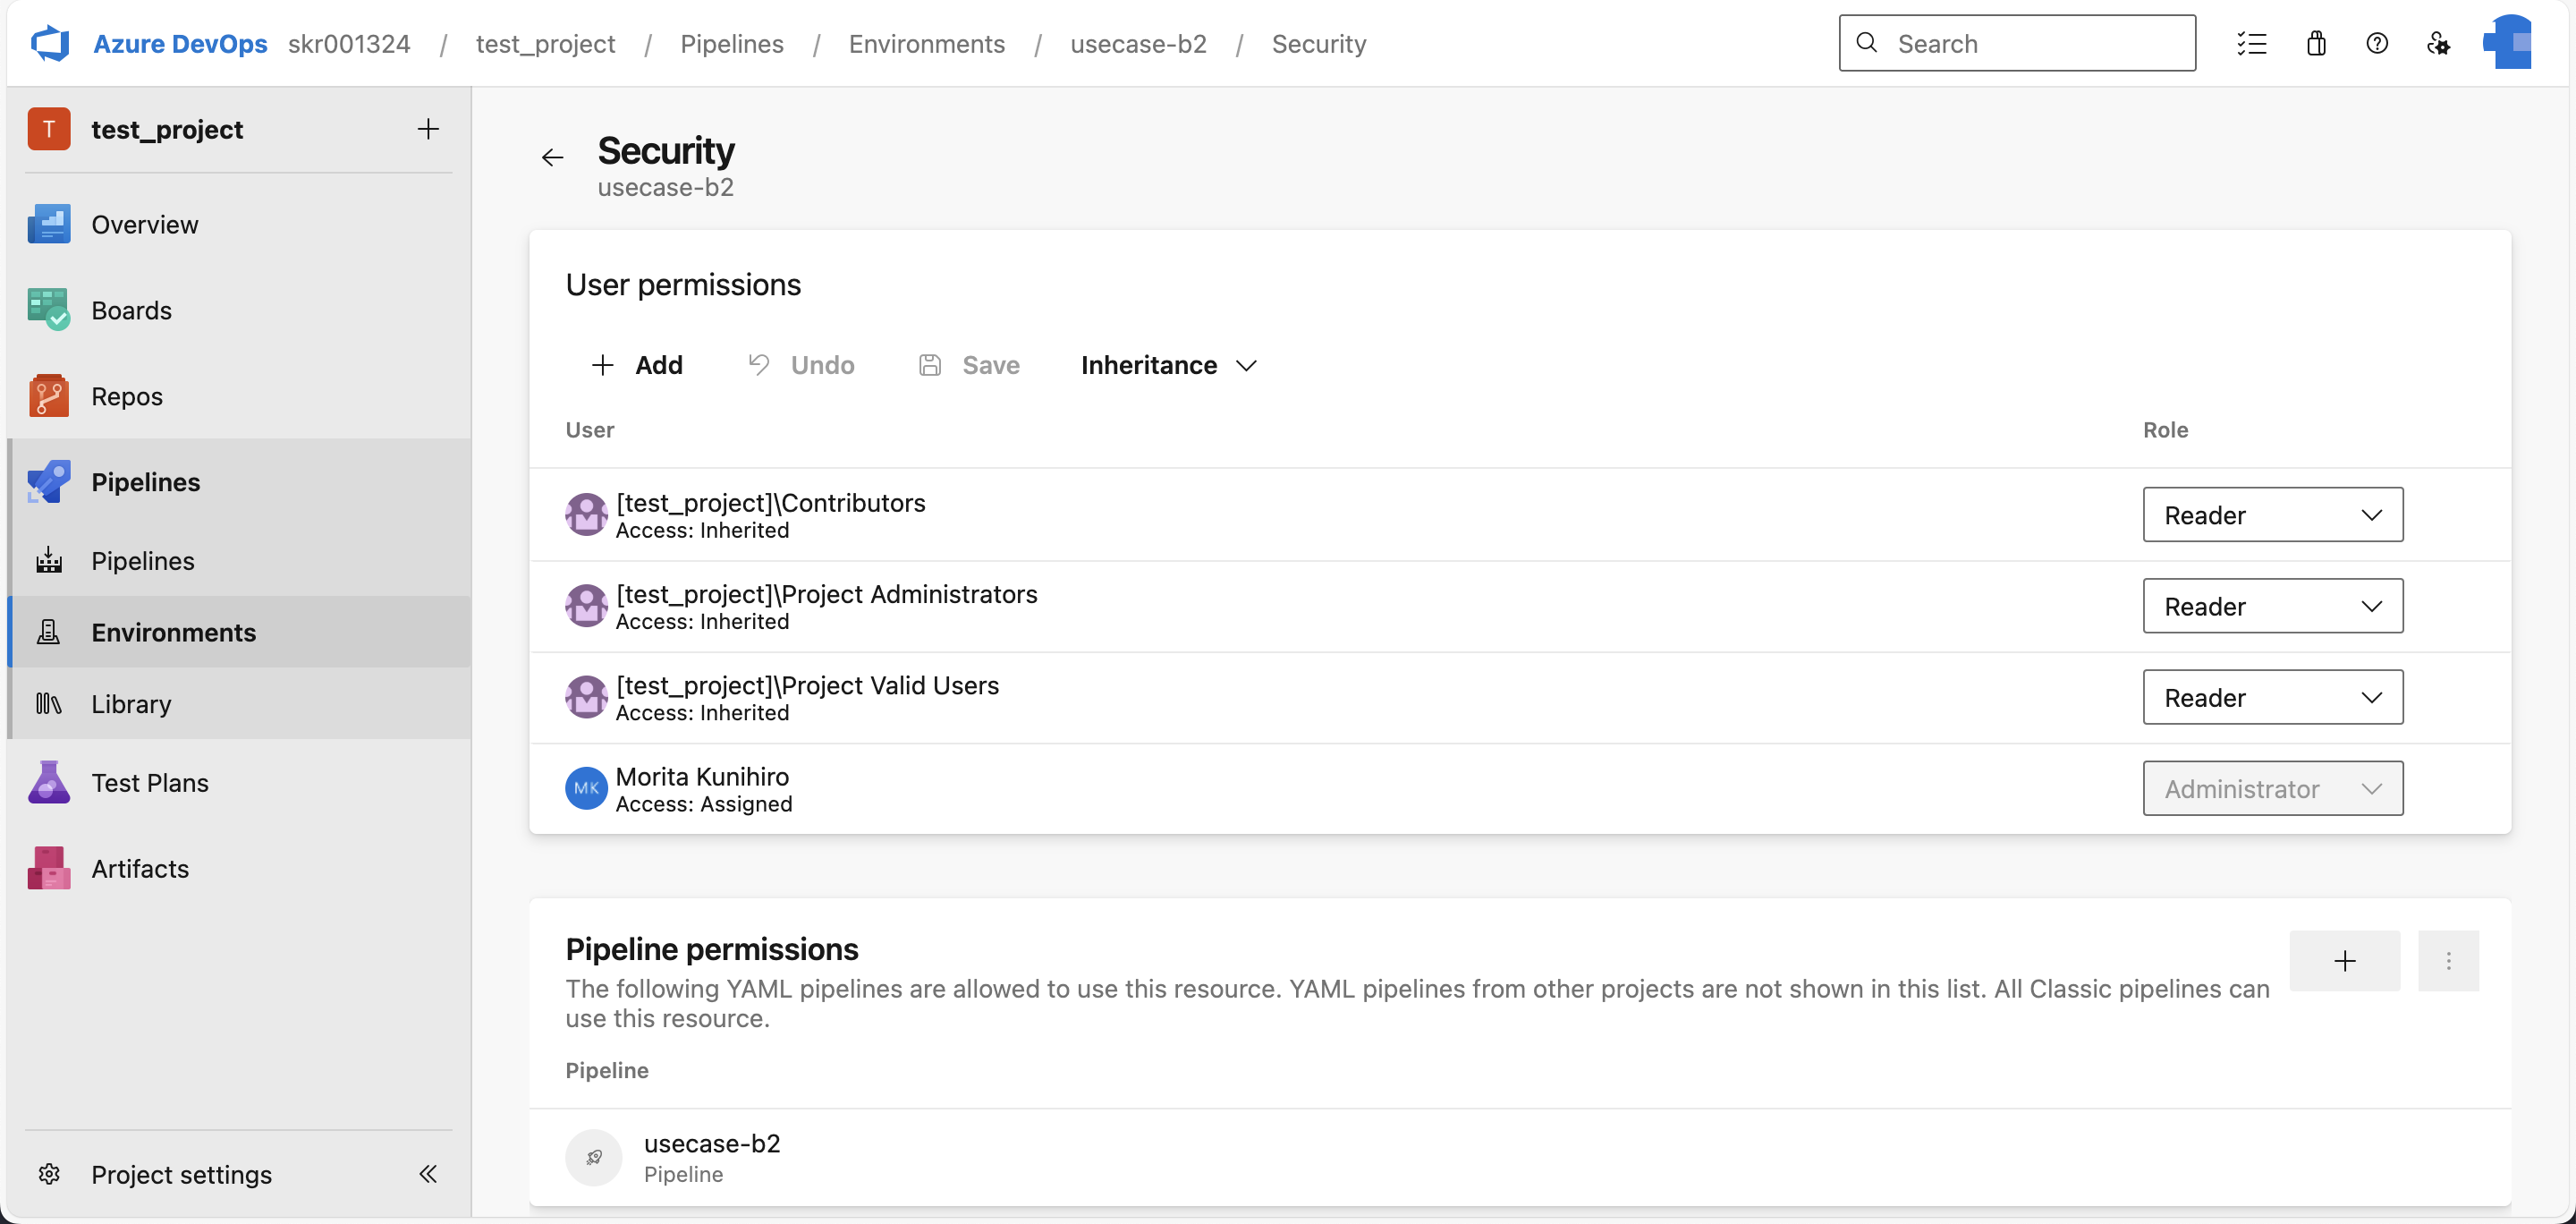
Task: Select Library in the sidebar
Action: (x=132, y=703)
